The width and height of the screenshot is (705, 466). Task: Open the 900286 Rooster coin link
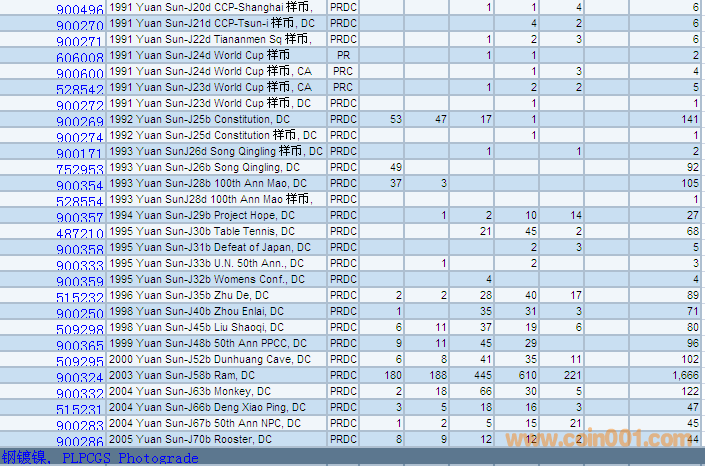pos(80,441)
